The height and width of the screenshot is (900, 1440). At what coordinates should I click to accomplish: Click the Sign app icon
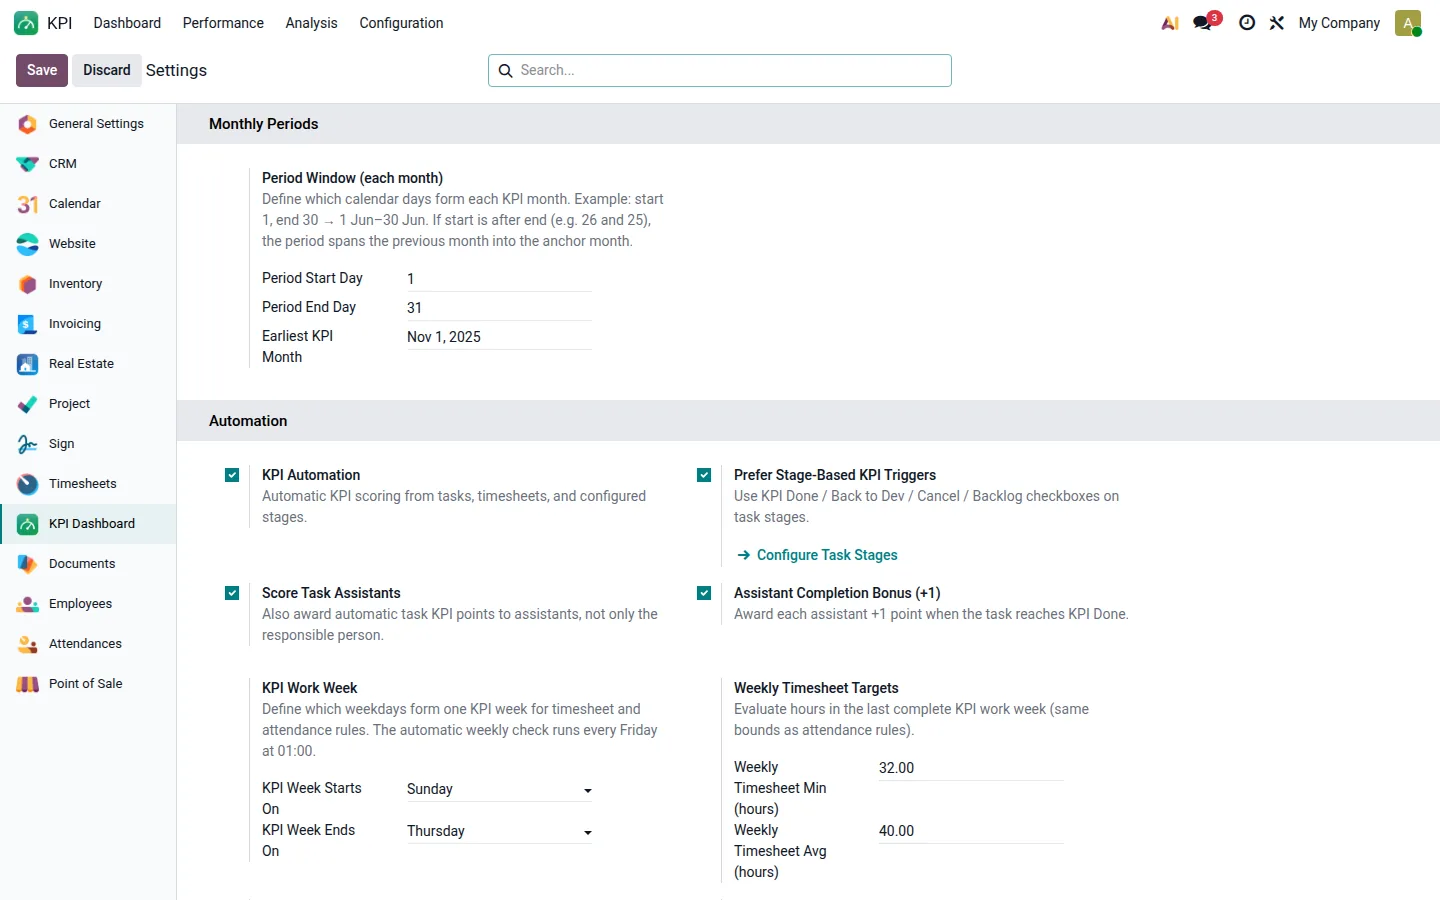click(x=28, y=444)
